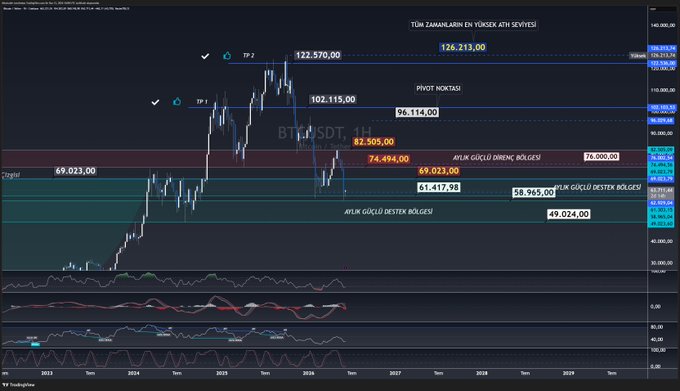Image resolution: width=680 pixels, height=391 pixels.
Task: Click the 80,00 scale value in the indicator pane
Action: 657,327
